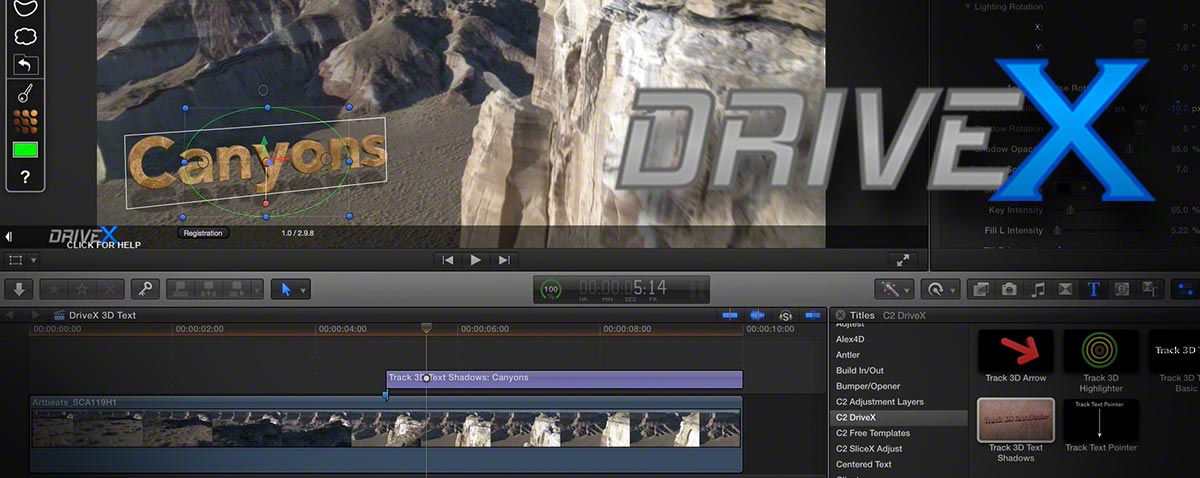The height and width of the screenshot is (478, 1200).
Task: Open the magic wand enhancements dropdown
Action: point(892,289)
